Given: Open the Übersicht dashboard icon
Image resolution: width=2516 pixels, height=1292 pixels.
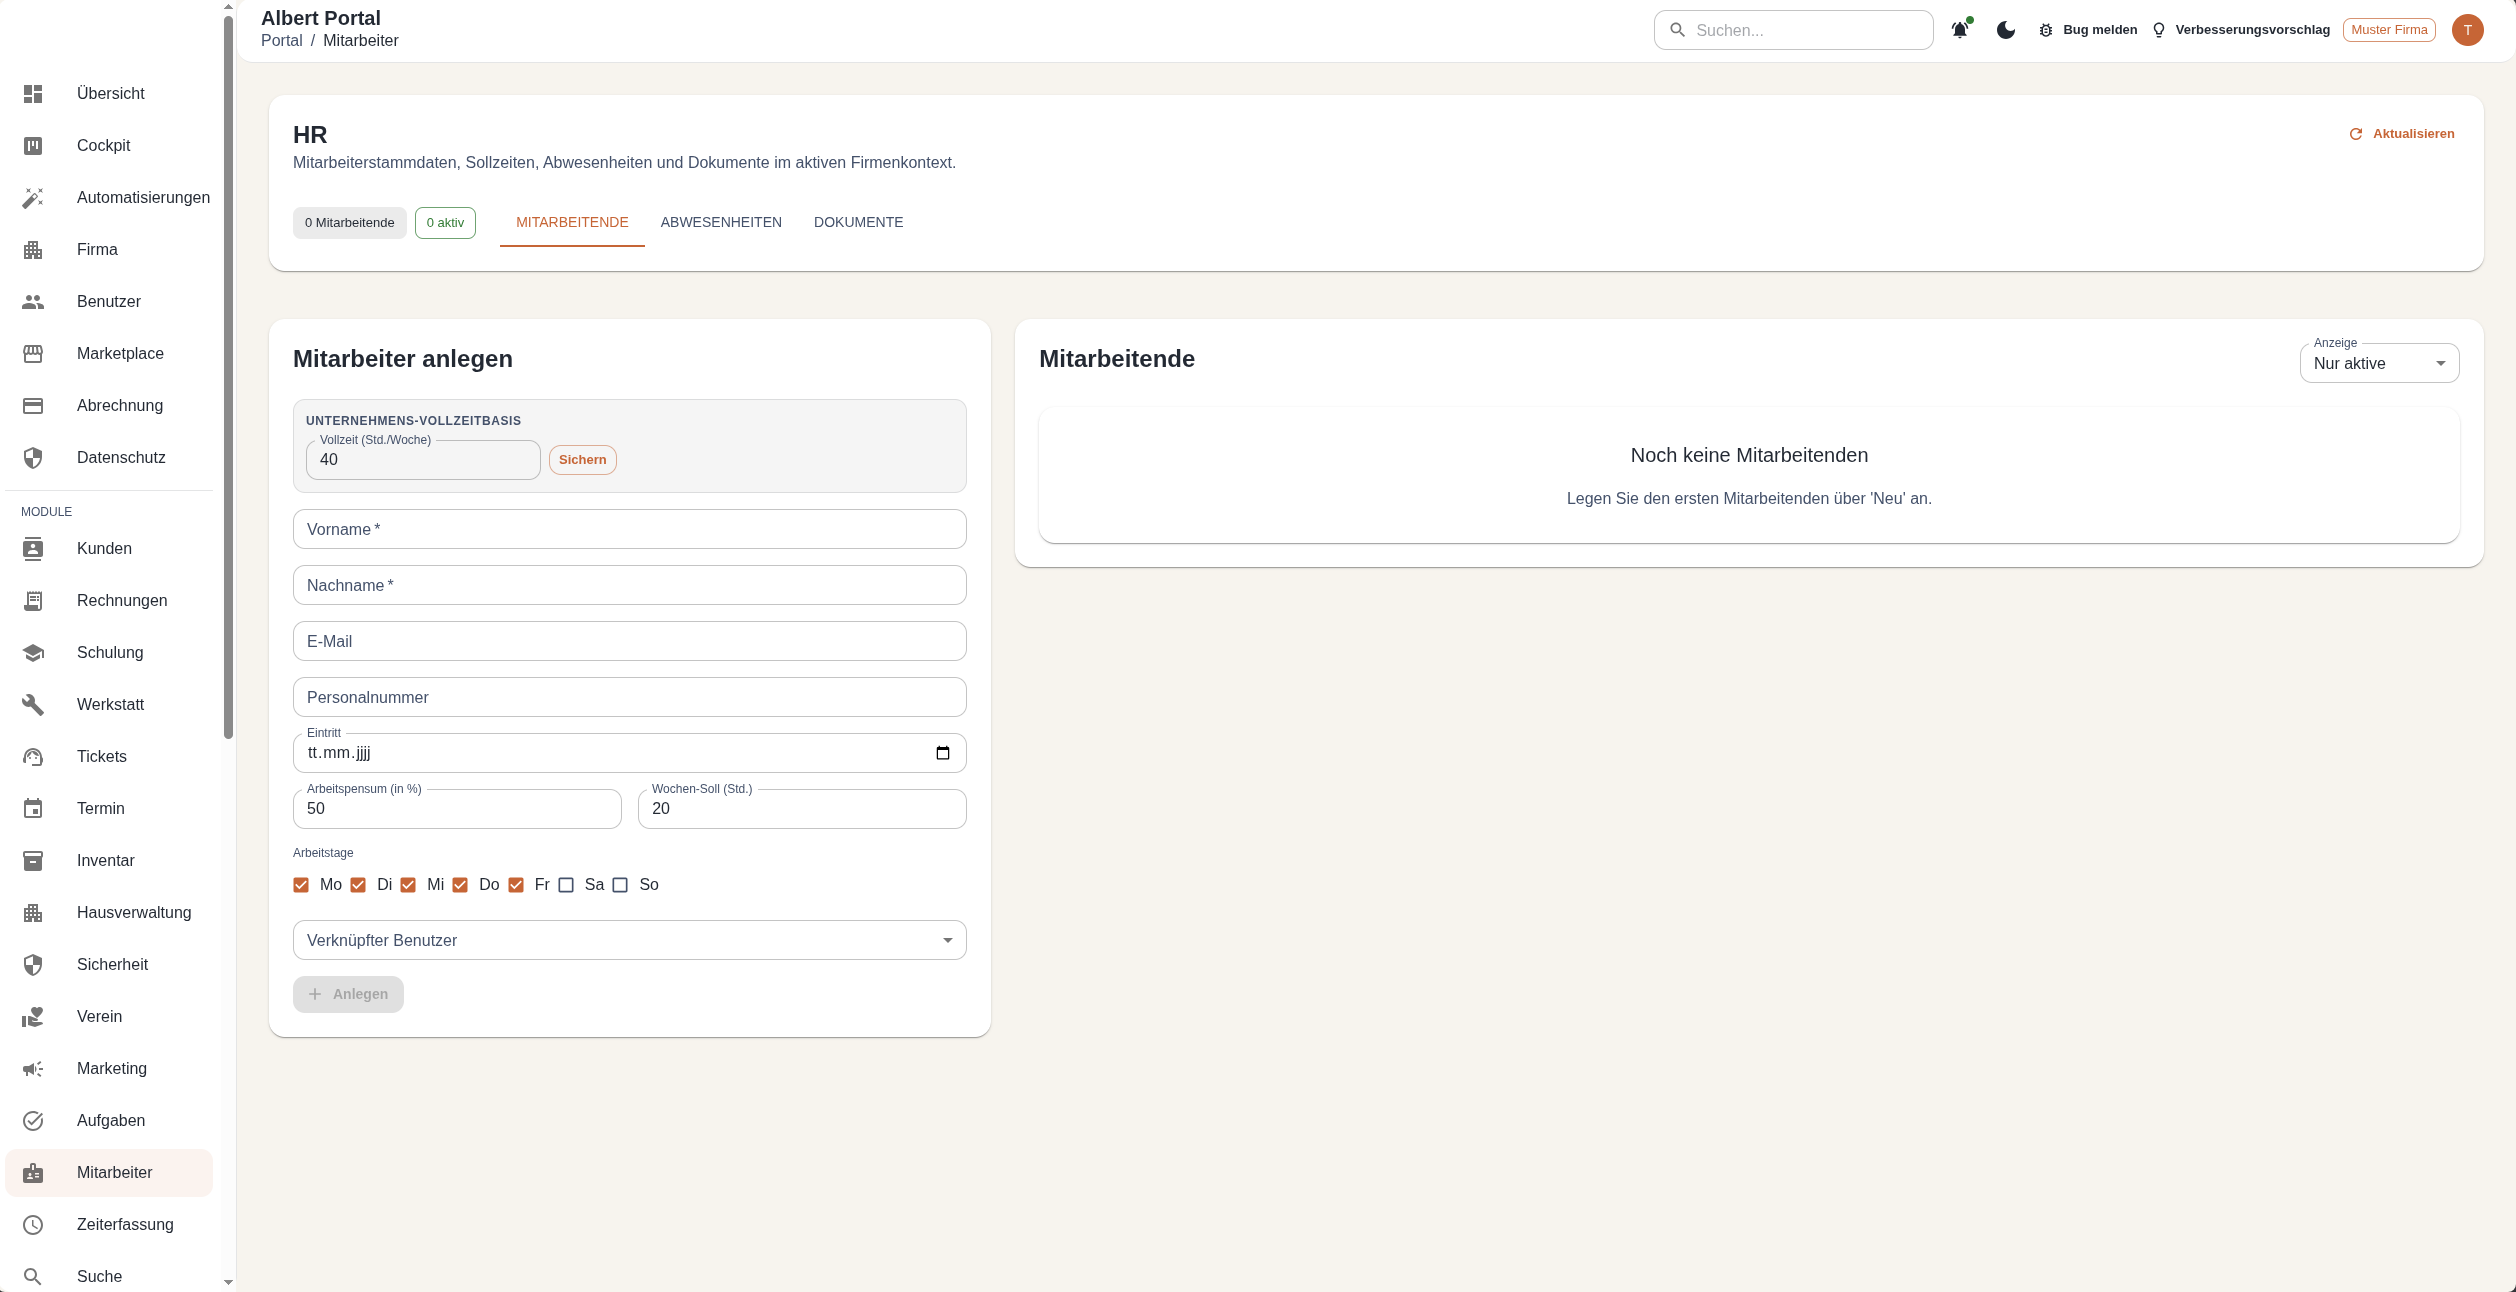Looking at the screenshot, I should [33, 94].
